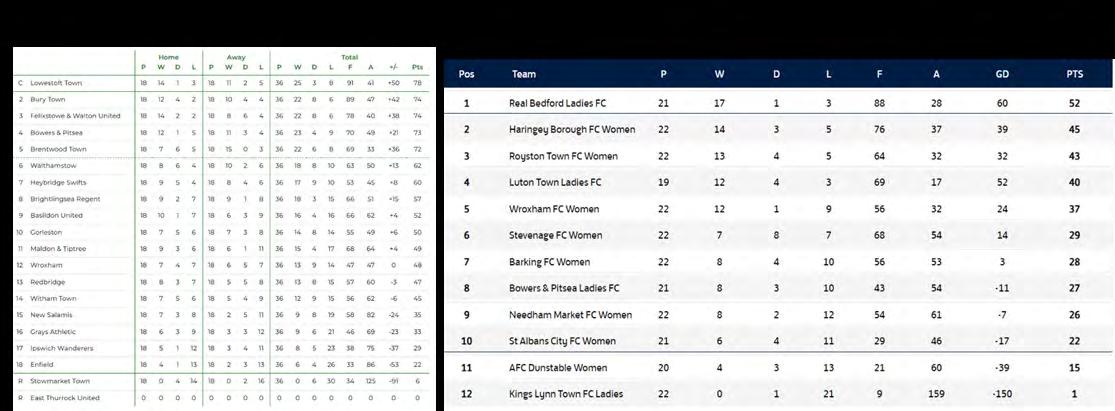
Task: Click the Away group header in left table
Action: pos(236,58)
